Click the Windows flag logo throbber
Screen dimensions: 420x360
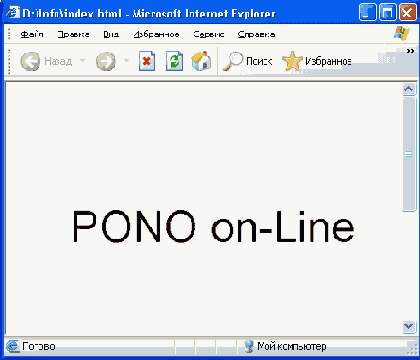[x=402, y=33]
